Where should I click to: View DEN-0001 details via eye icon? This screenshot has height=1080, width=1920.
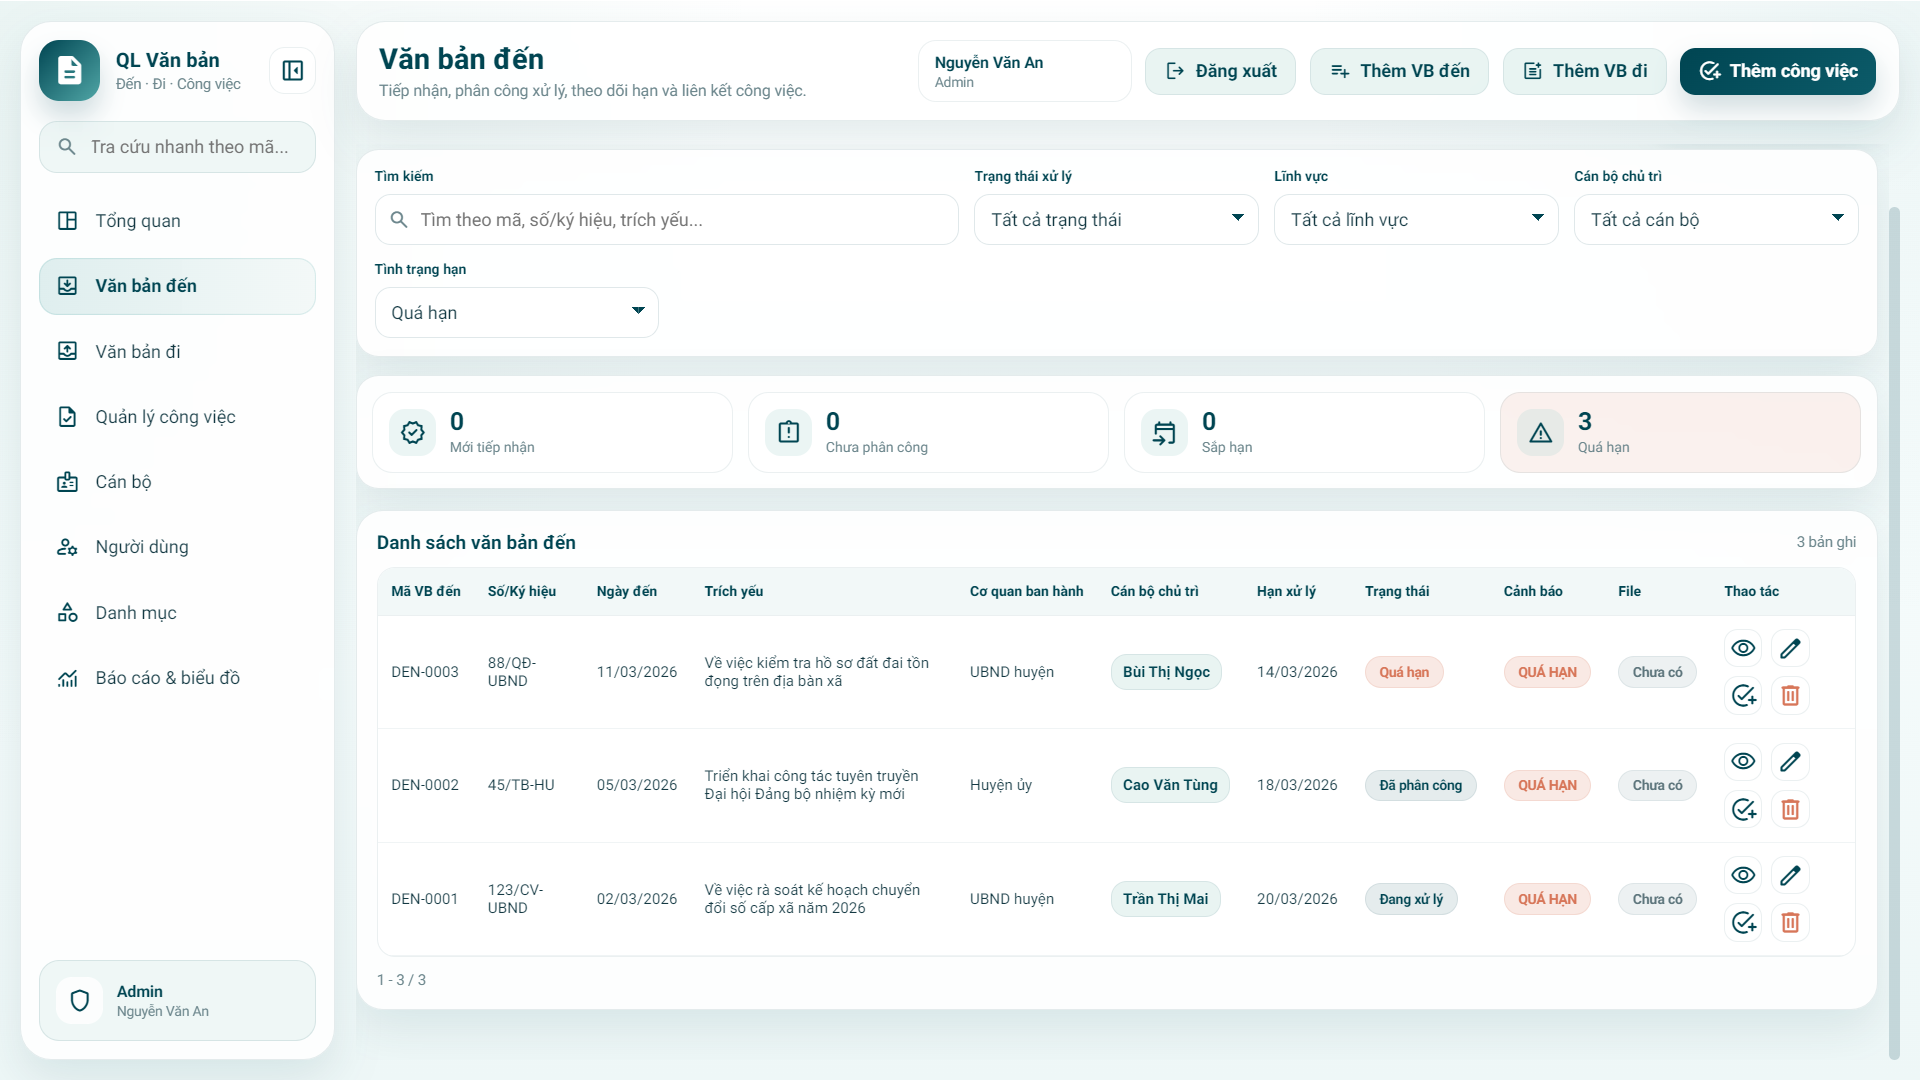pyautogui.click(x=1743, y=875)
